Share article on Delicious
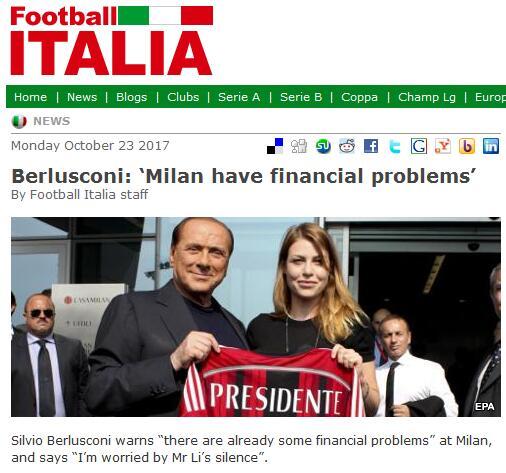Screen dimensions: 506x473 275,146
